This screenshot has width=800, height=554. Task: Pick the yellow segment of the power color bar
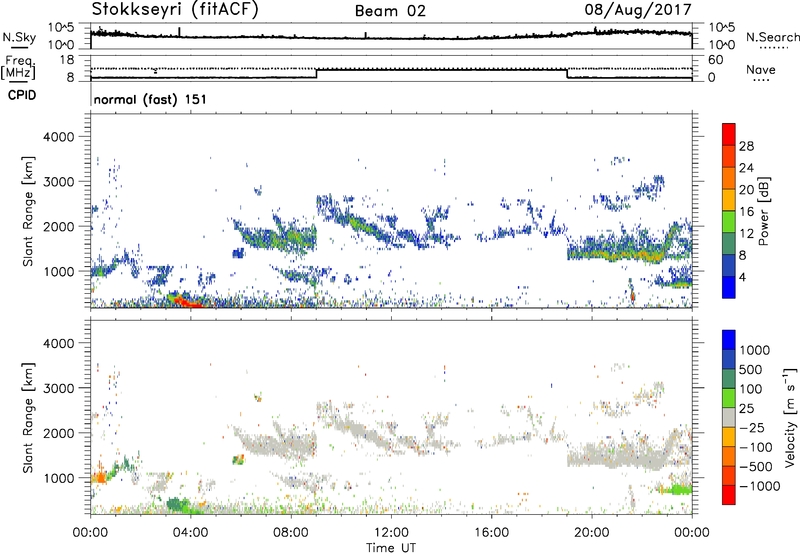(x=729, y=199)
